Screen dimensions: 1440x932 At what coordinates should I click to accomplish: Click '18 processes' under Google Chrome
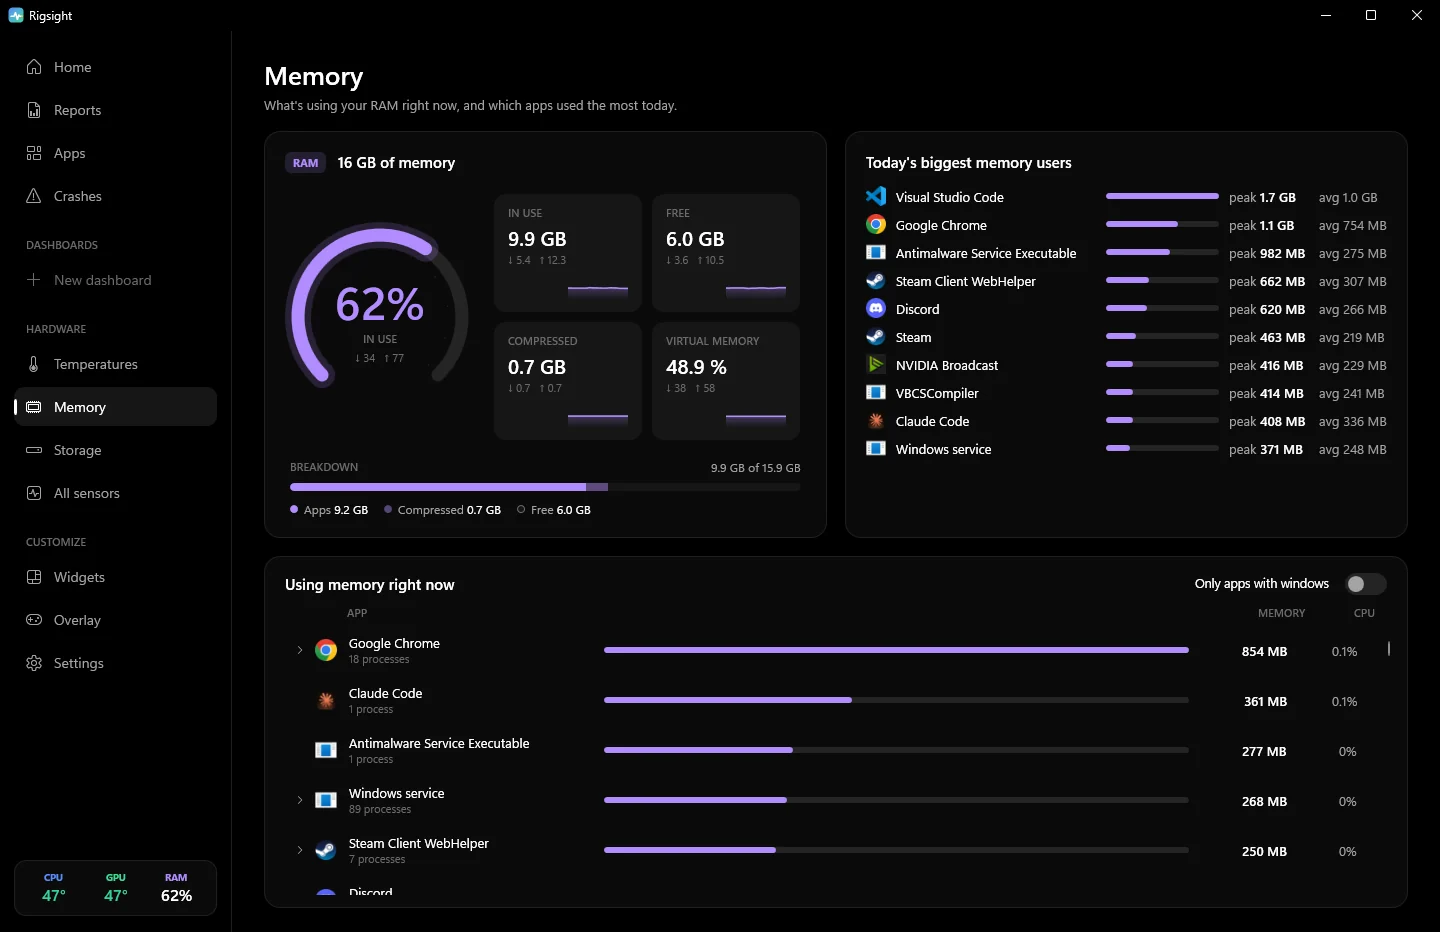tap(379, 660)
